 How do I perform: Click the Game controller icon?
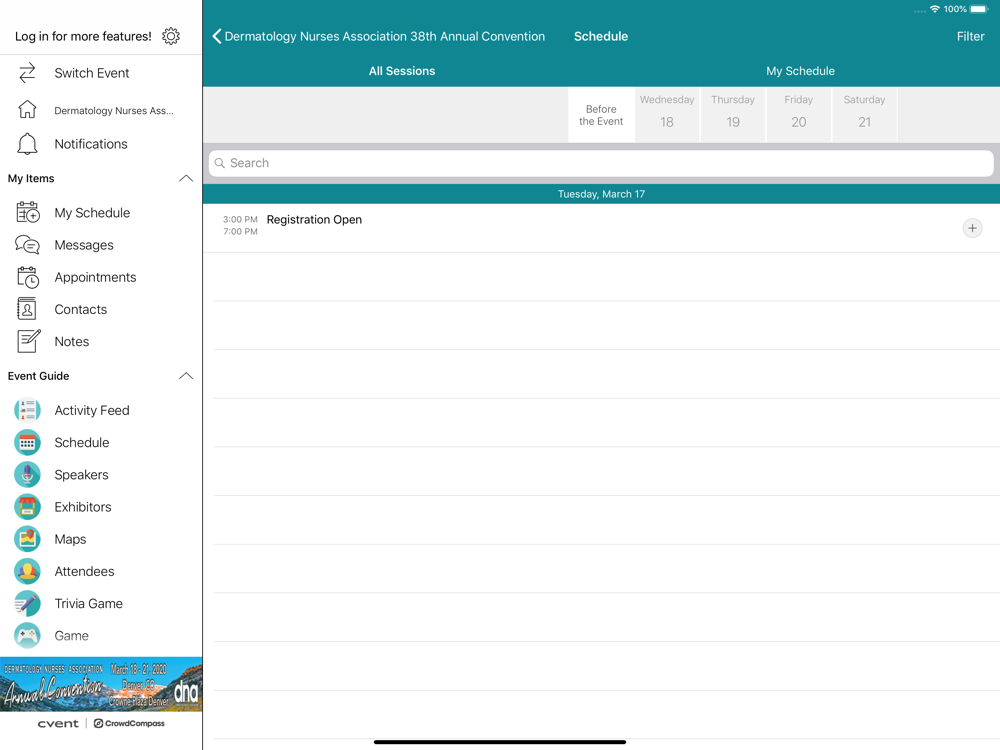click(x=27, y=636)
